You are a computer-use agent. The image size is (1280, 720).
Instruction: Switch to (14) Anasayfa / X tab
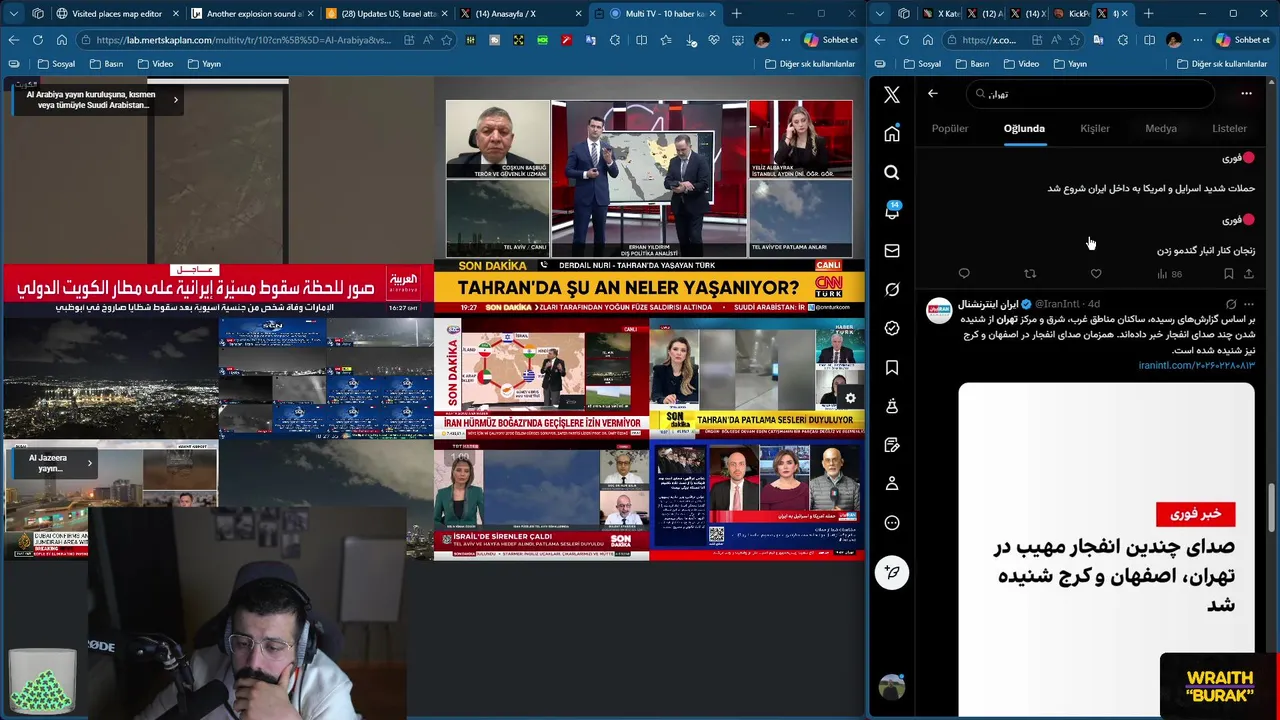pos(520,13)
